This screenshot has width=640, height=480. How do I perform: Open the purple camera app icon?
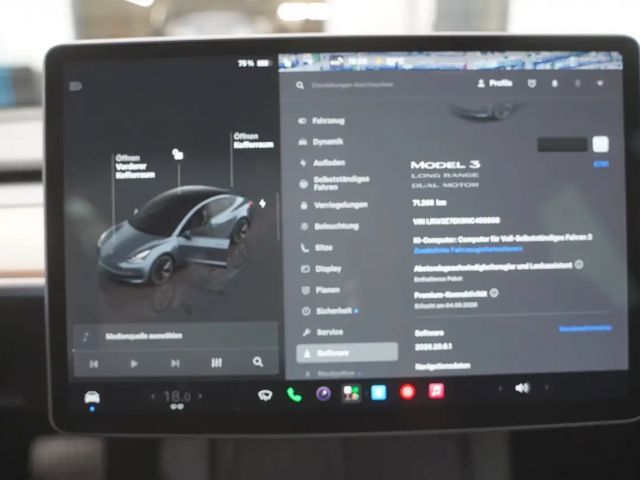tap(323, 393)
